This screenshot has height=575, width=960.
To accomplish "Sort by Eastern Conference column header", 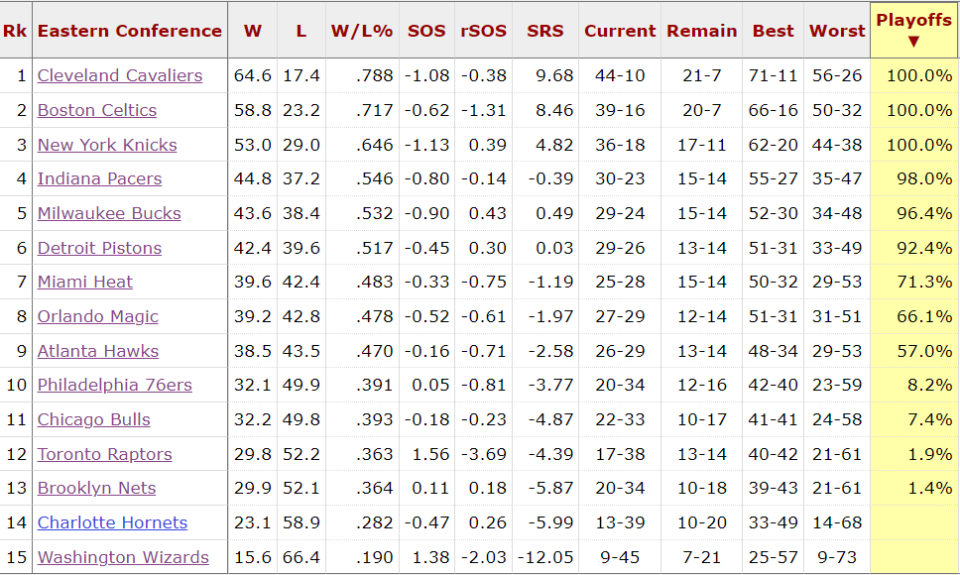I will pos(129,31).
